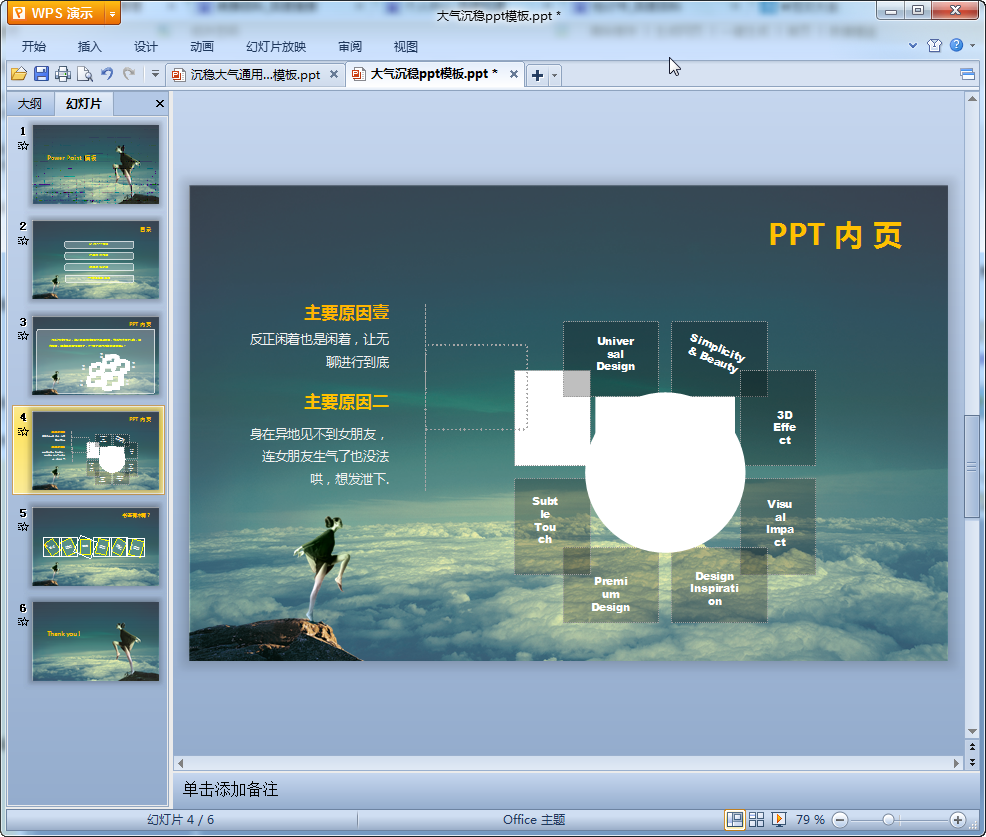Click the 79 % zoom level
Screen dimensions: 986x837
[x=810, y=820]
